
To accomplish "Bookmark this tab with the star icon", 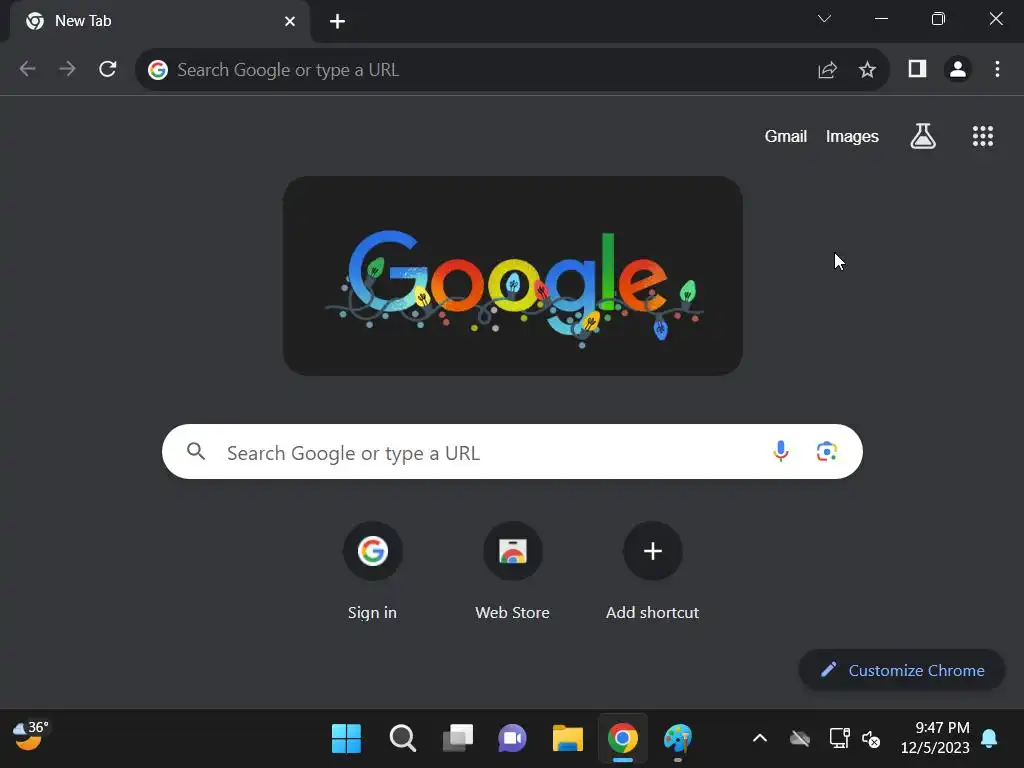I will 867,70.
